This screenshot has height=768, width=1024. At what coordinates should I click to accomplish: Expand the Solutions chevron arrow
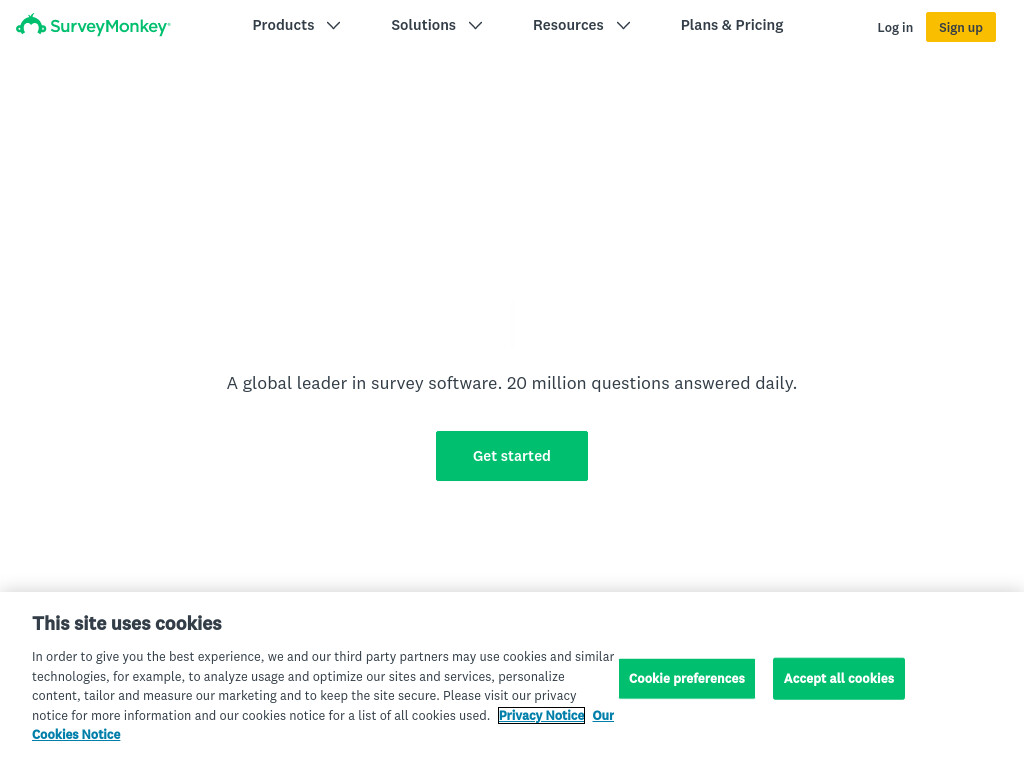tap(475, 25)
